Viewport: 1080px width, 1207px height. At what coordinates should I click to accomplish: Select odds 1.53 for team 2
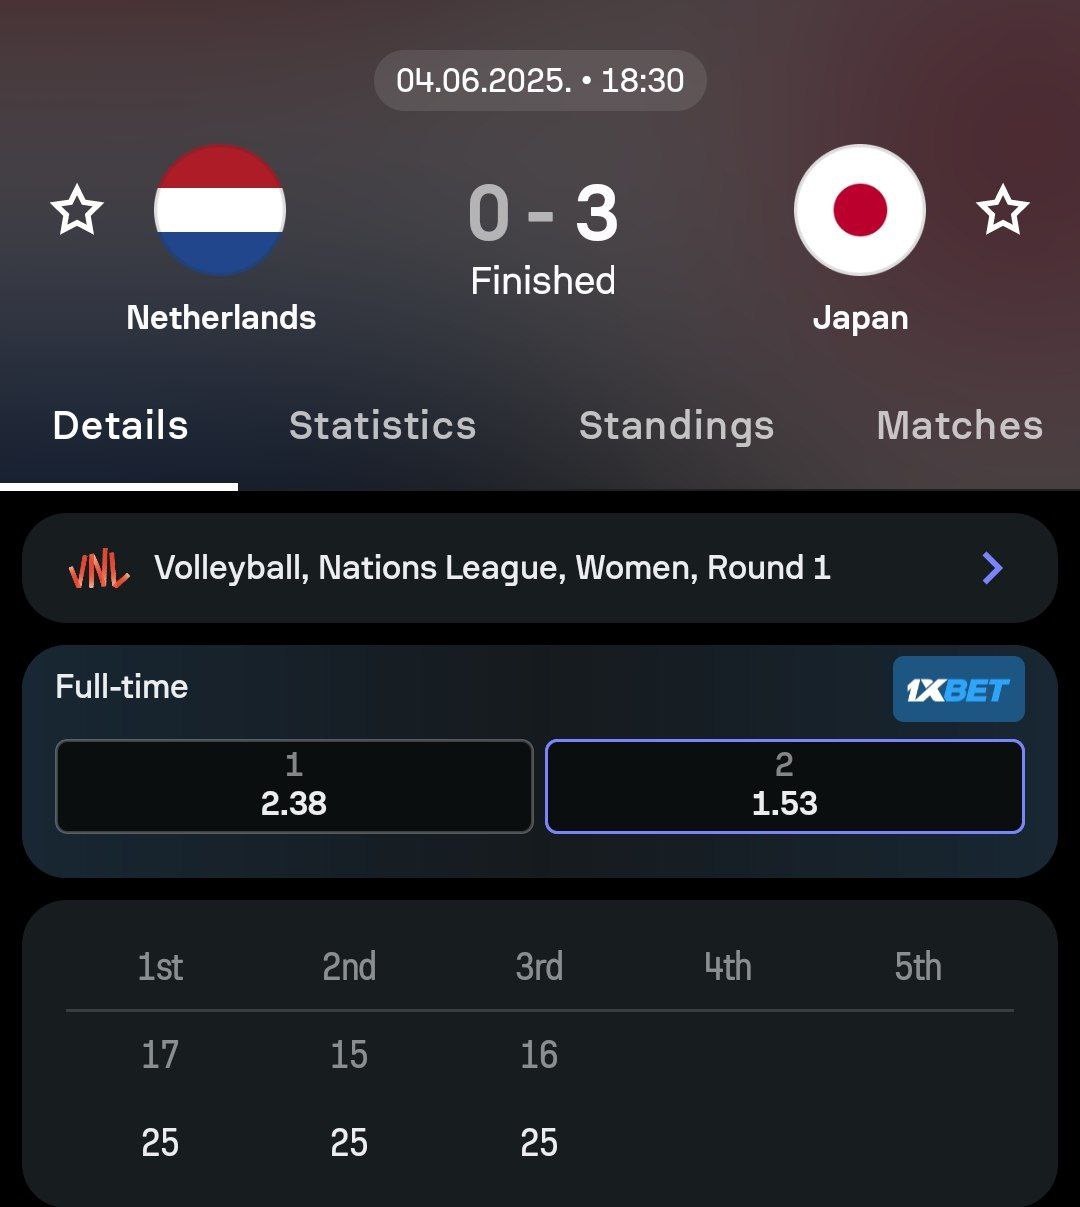tap(784, 786)
